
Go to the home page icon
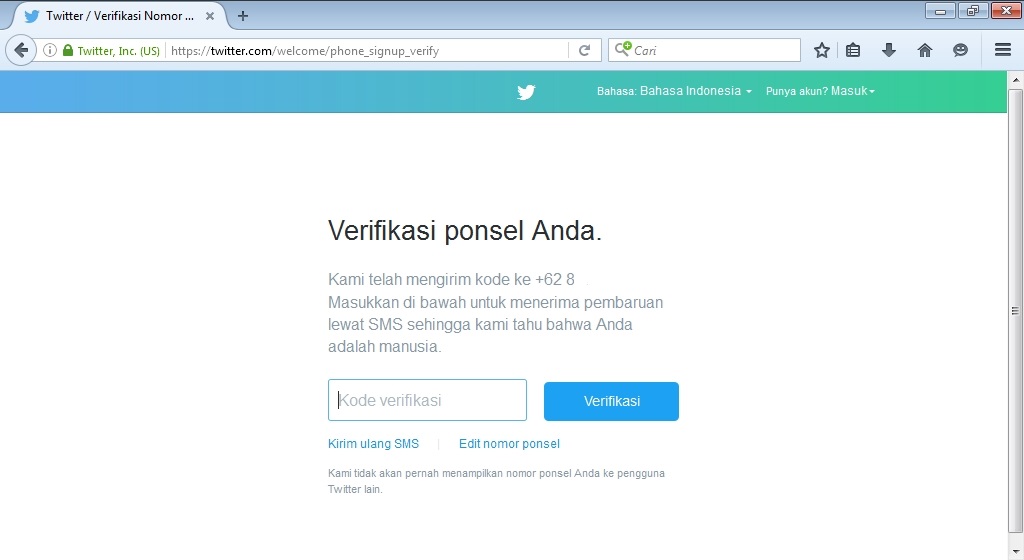coord(925,50)
